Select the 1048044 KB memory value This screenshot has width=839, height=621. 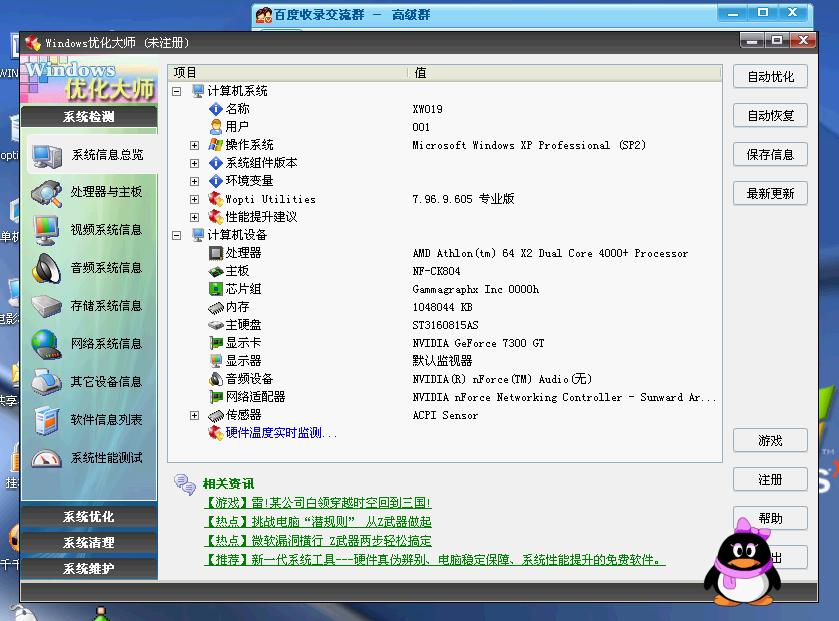tap(442, 308)
